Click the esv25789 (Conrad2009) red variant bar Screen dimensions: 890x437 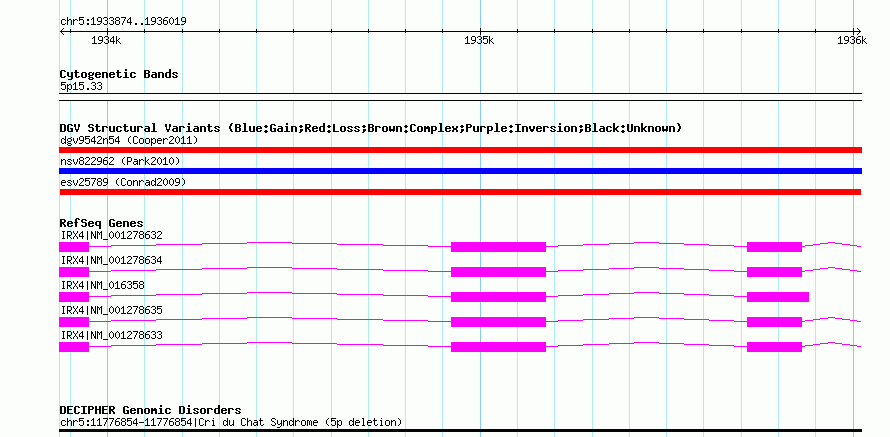[x=460, y=192]
